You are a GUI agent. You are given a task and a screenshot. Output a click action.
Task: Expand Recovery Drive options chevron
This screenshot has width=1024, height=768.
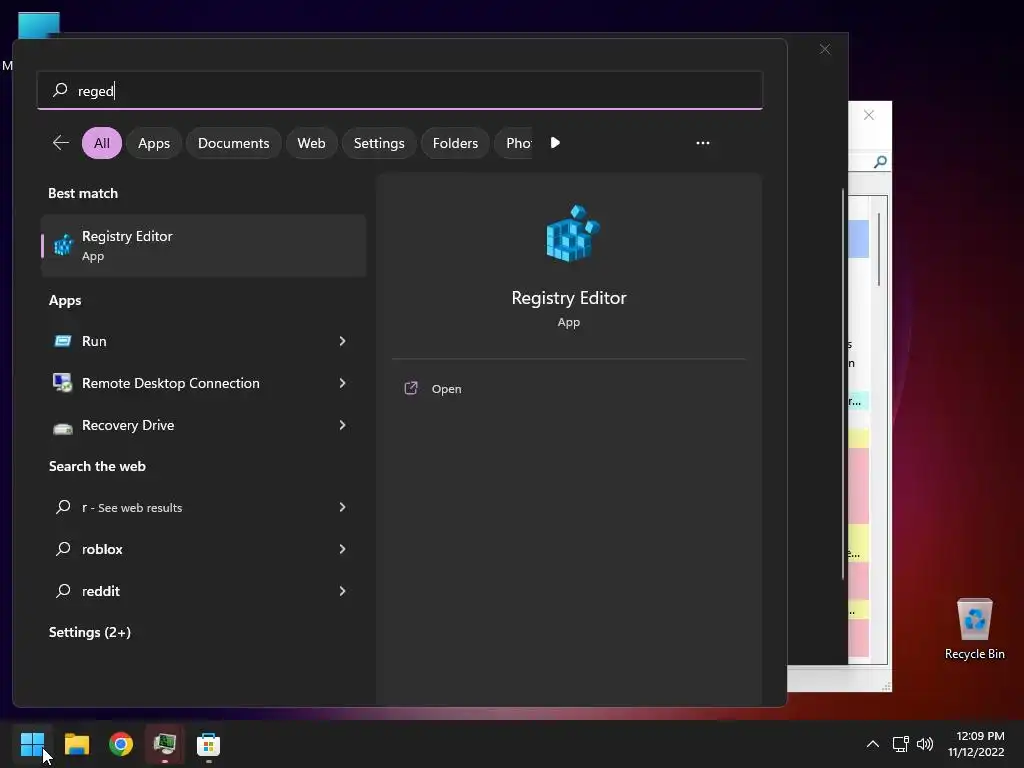(x=342, y=425)
